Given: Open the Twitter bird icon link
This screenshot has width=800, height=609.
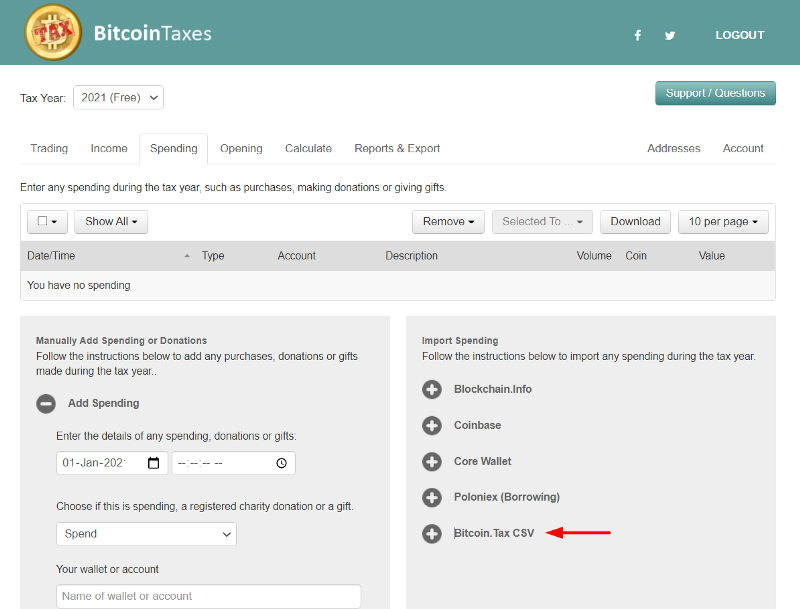Looking at the screenshot, I should (x=670, y=35).
